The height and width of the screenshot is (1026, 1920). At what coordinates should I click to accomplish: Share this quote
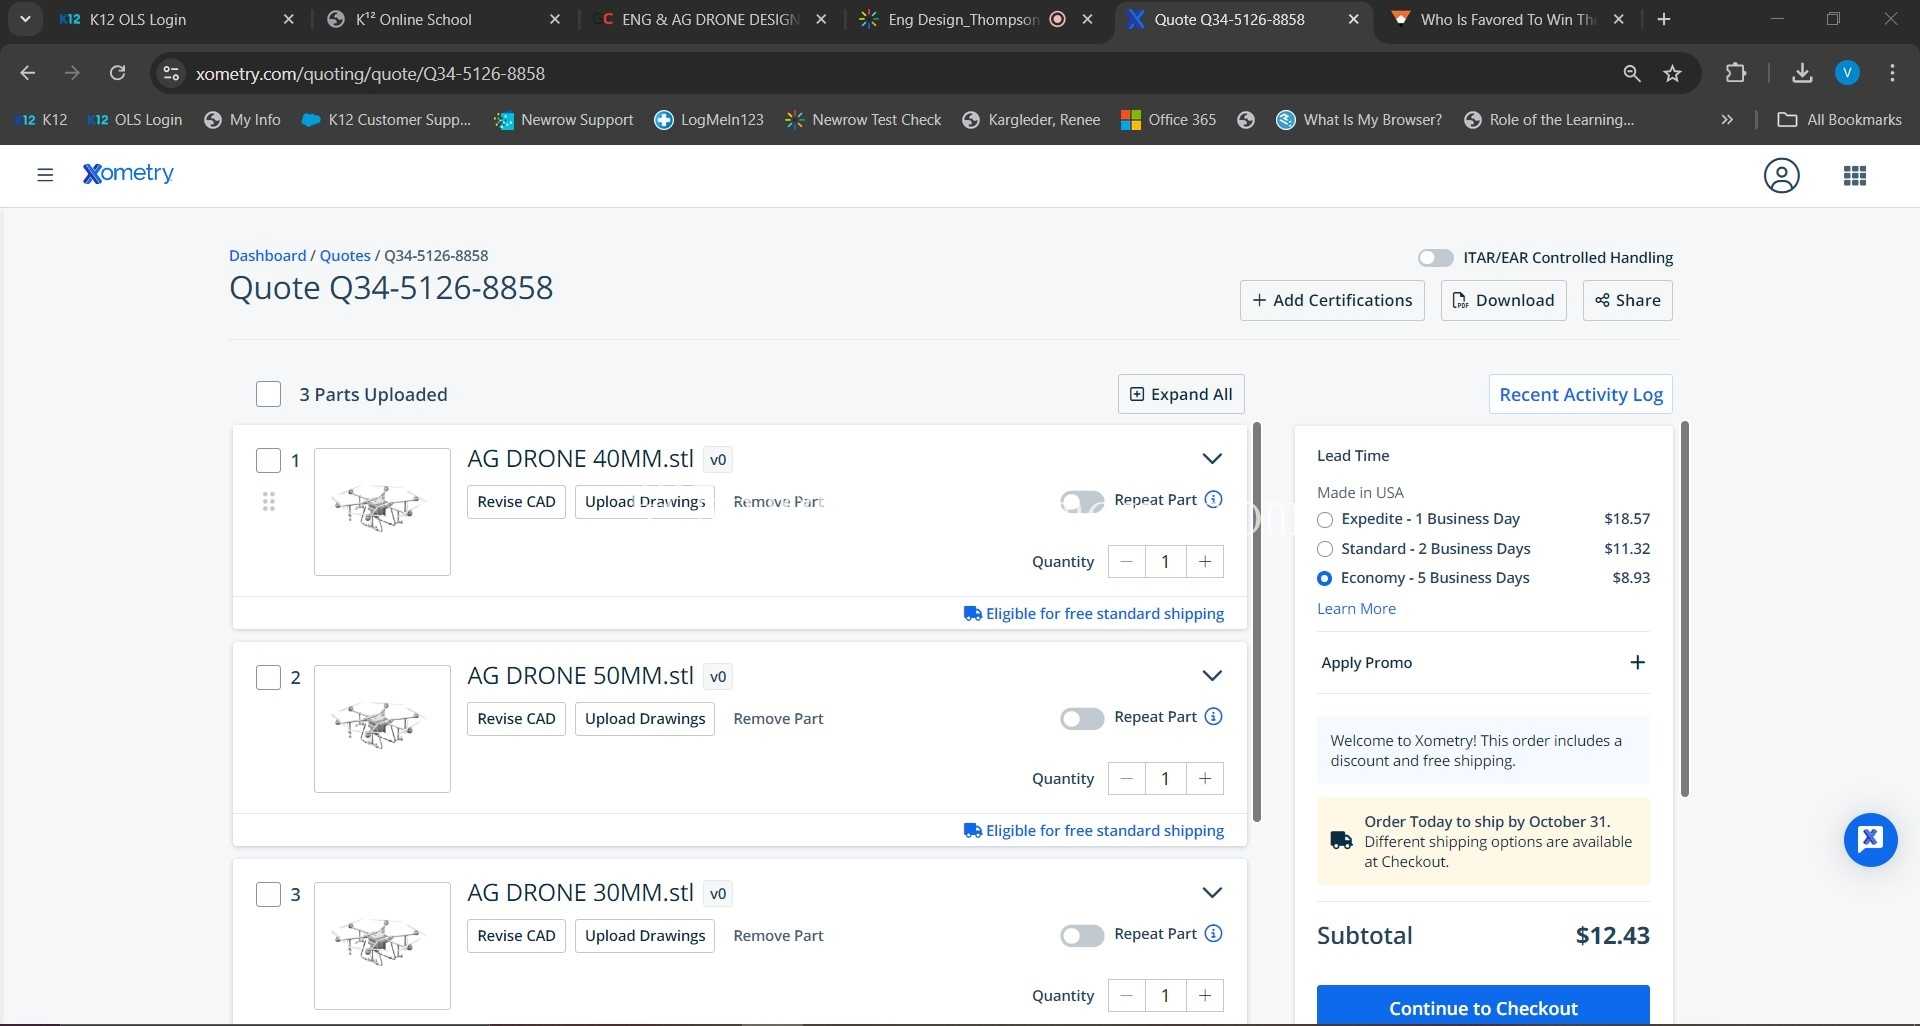1627,301
